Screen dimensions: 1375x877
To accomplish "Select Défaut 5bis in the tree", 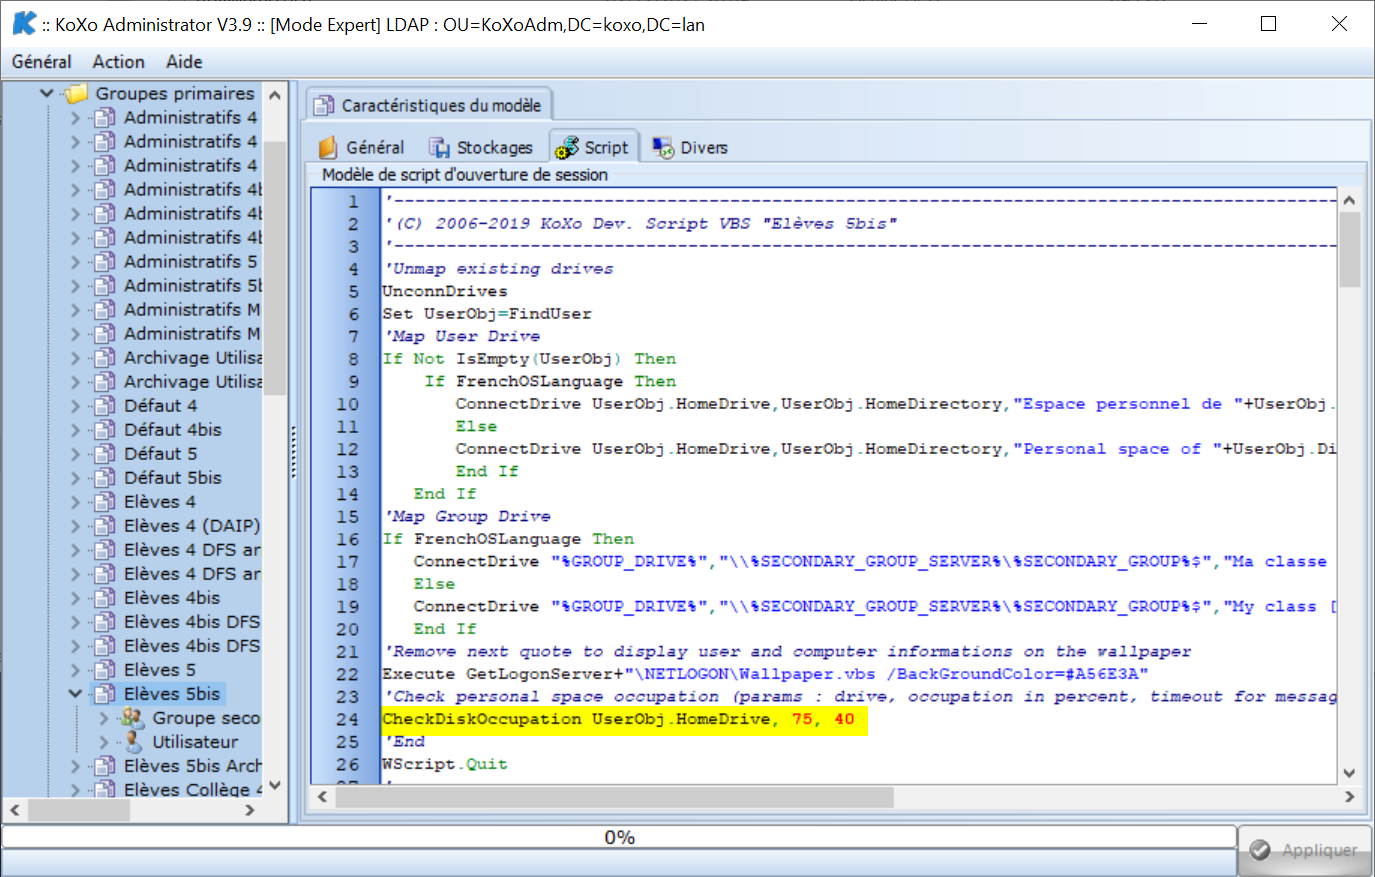I will (x=173, y=478).
